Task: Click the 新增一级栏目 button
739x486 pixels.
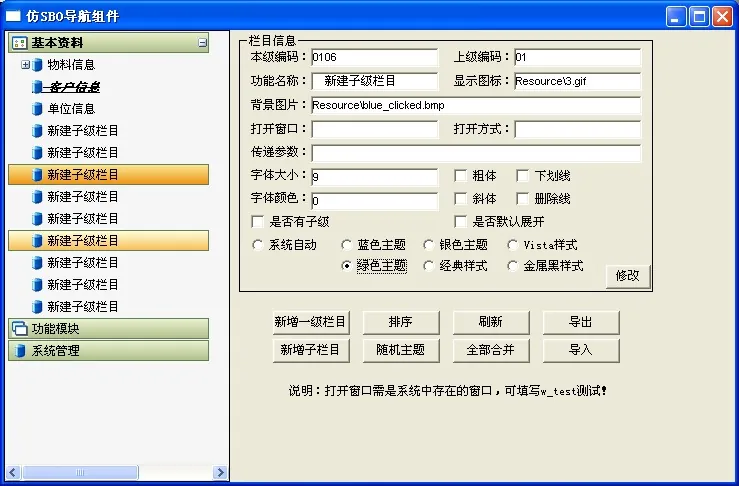Action: (x=311, y=322)
